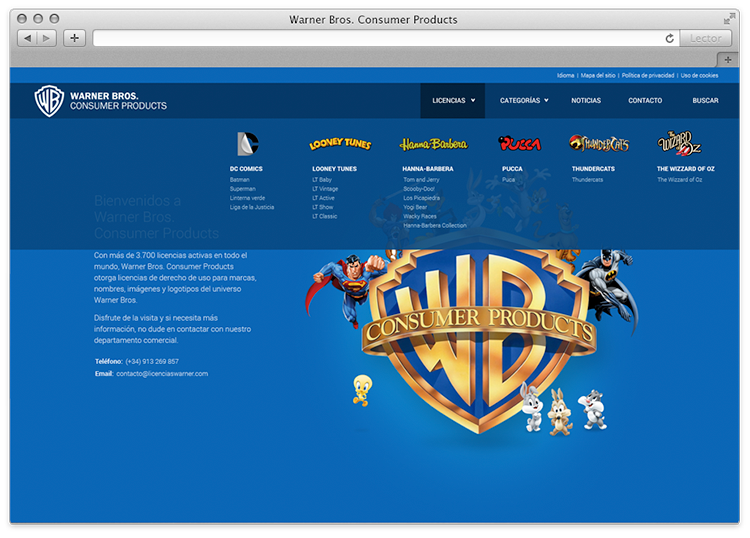750x538 pixels.
Task: Open the Política de privacidad link
Action: pyautogui.click(x=648, y=76)
